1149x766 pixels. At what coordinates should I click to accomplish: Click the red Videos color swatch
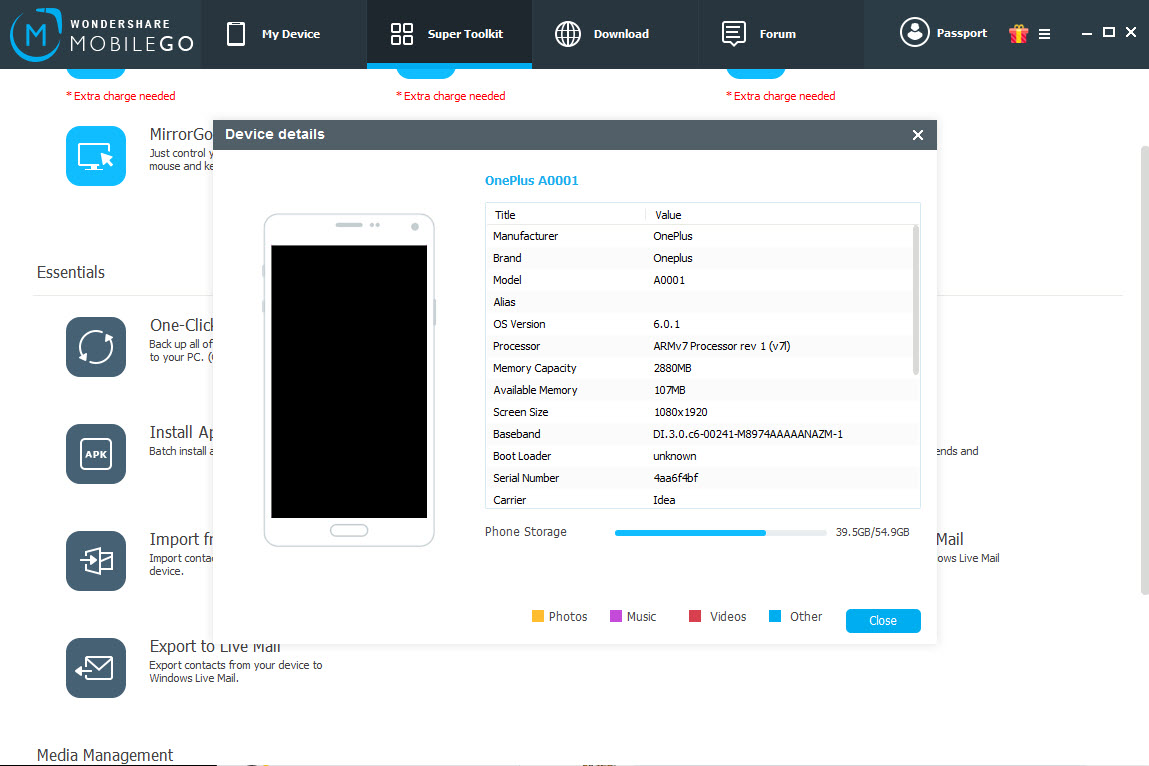coord(695,616)
